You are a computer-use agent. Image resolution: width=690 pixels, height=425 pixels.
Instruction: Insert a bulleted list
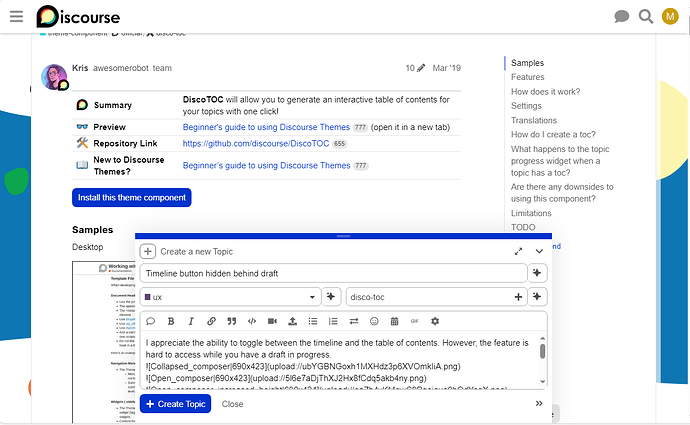click(313, 321)
